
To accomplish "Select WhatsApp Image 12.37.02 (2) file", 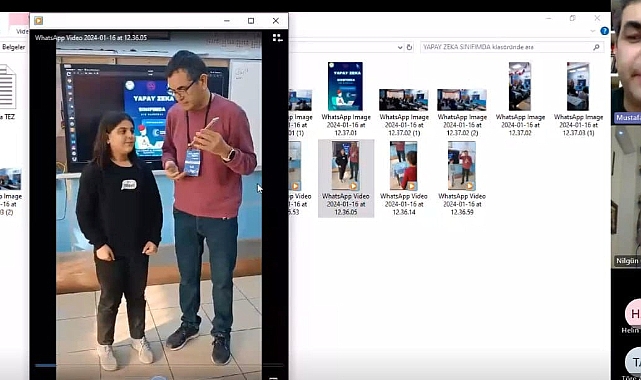I will tap(462, 112).
